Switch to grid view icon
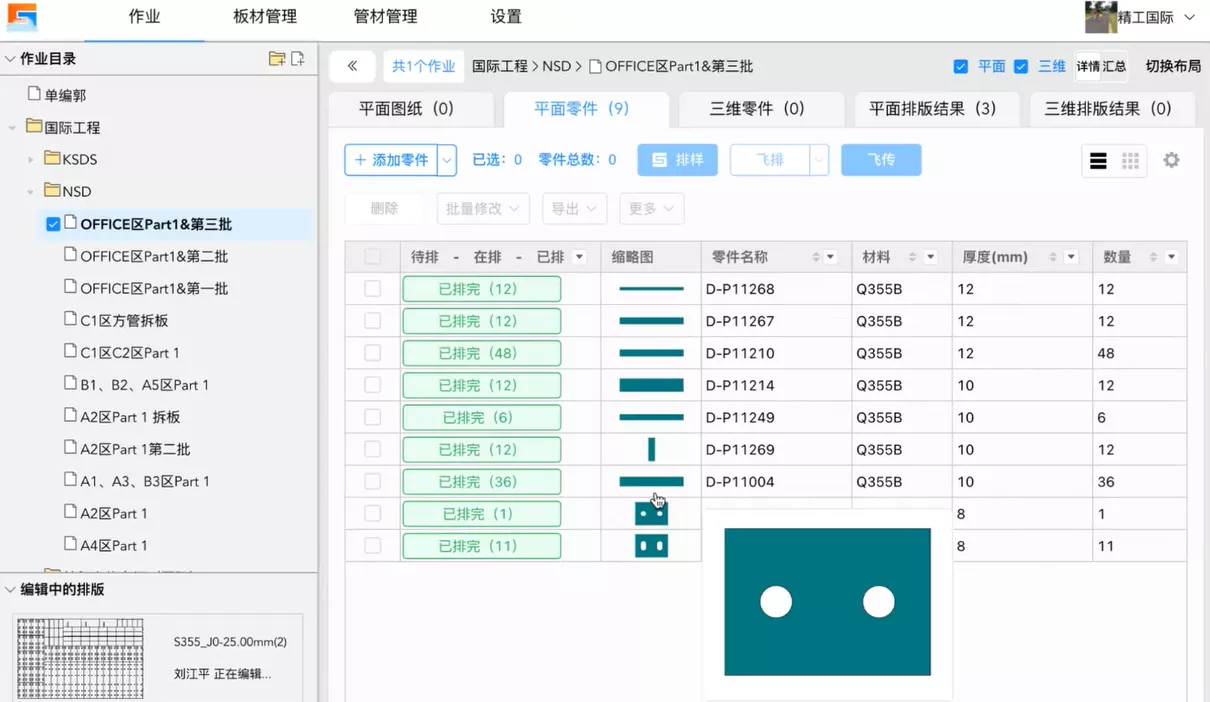Viewport: 1210px width, 702px height. click(1130, 161)
